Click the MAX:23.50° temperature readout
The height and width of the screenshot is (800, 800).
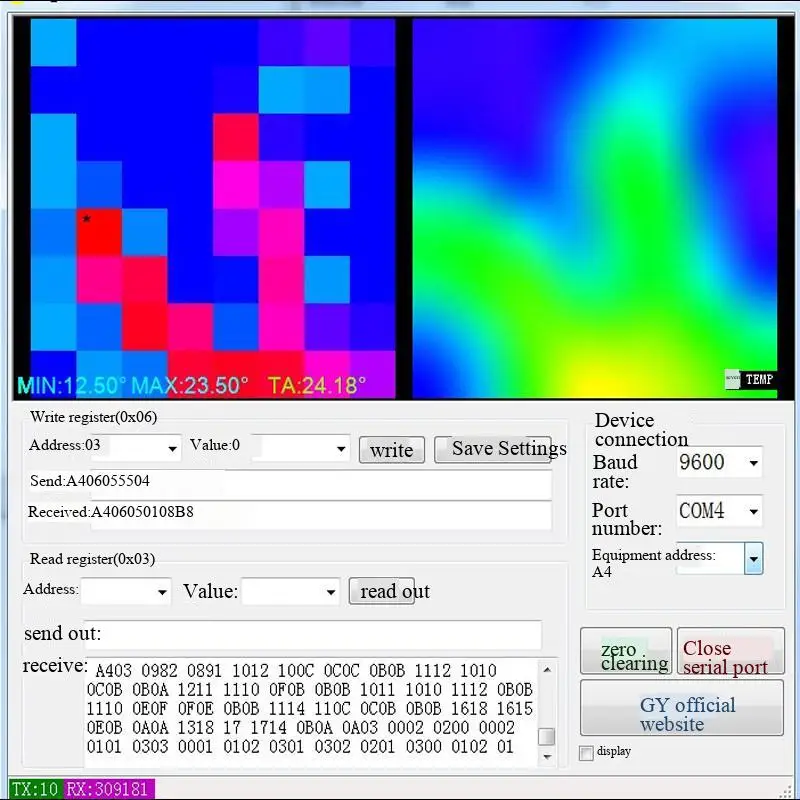point(190,385)
